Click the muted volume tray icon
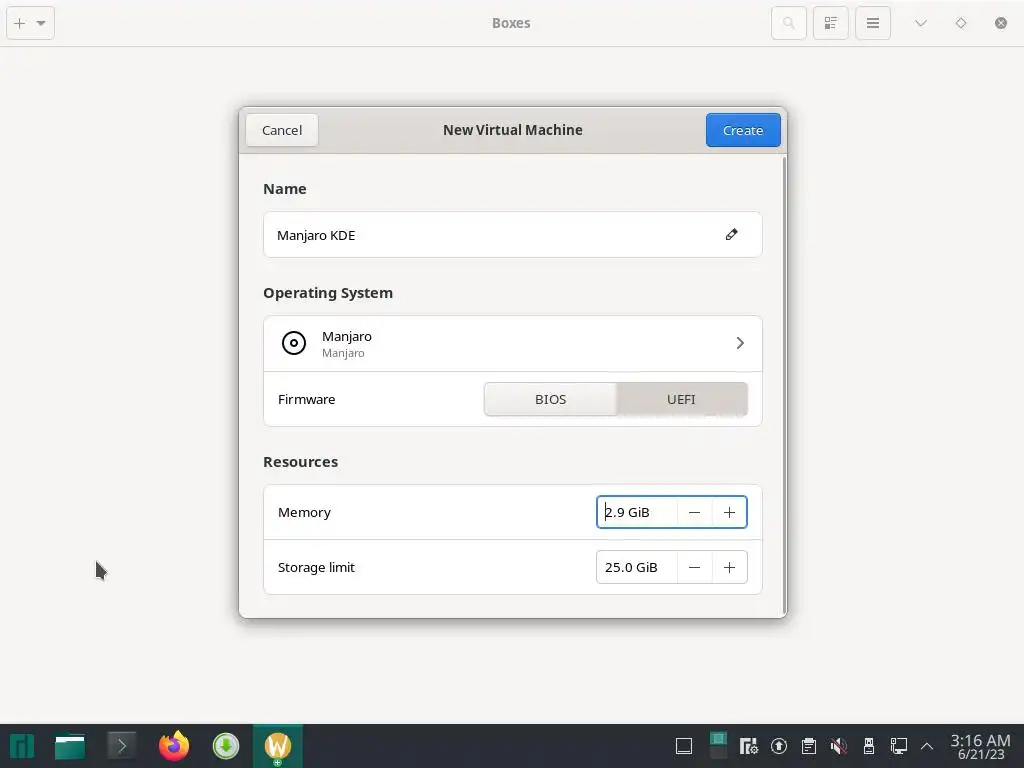Viewport: 1024px width, 768px height. point(839,746)
